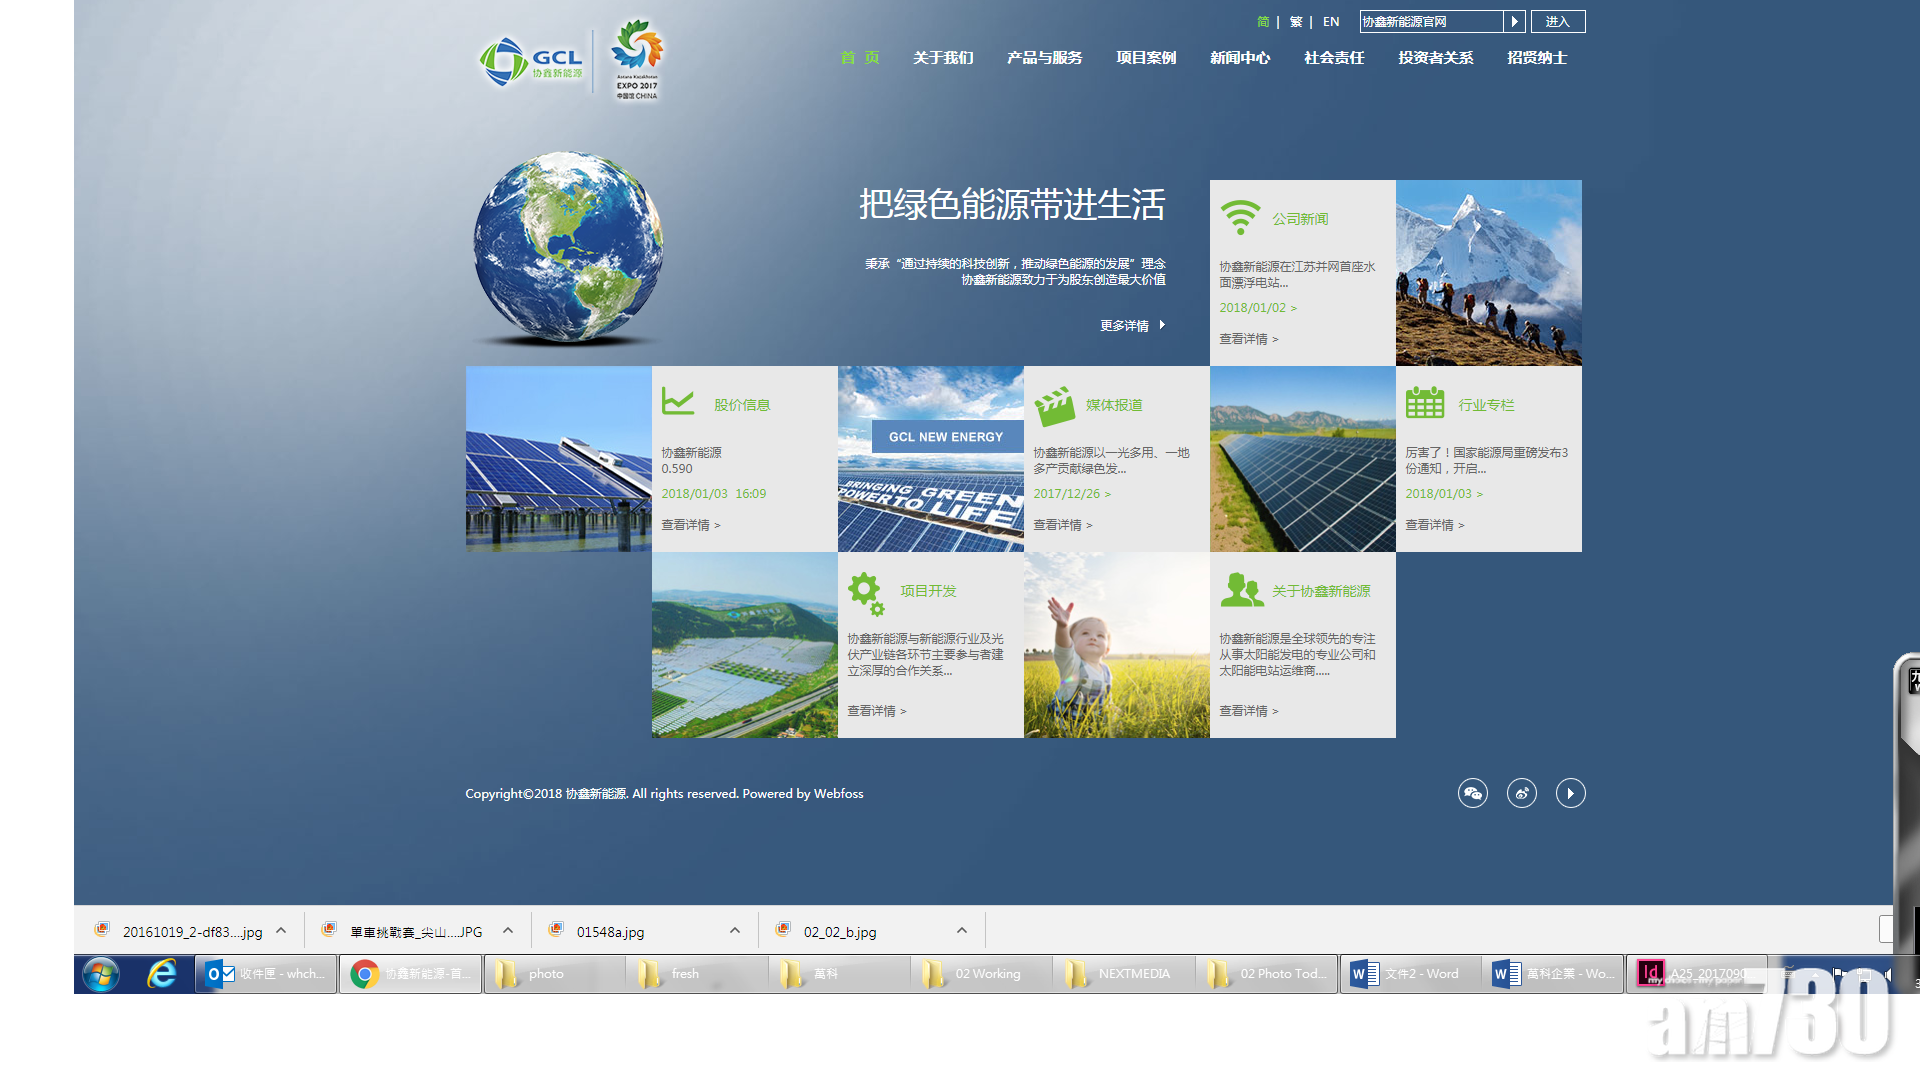
Task: Click the calendar icon beside 行业专栏
Action: pos(1424,403)
